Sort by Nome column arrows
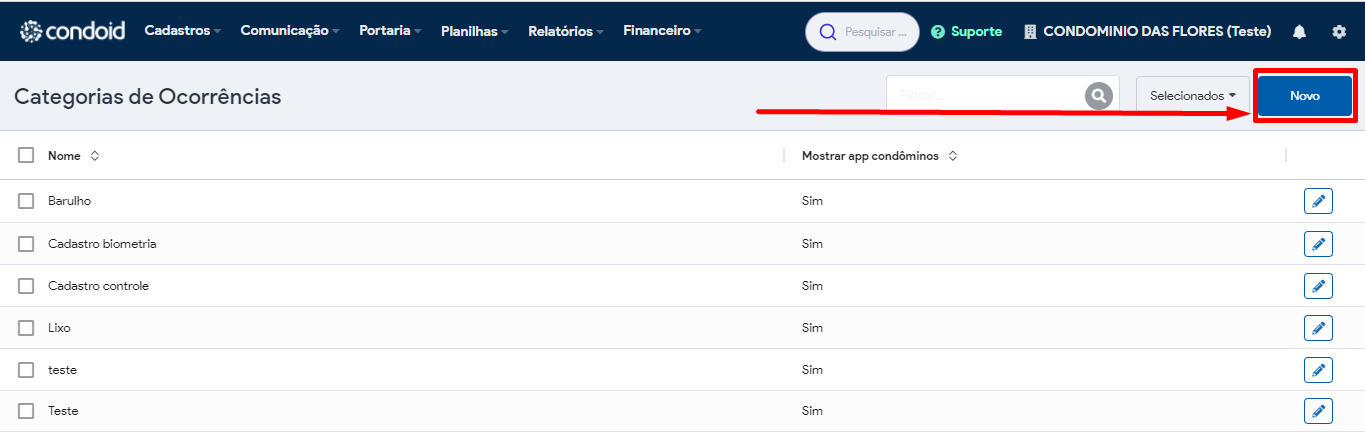 (95, 156)
